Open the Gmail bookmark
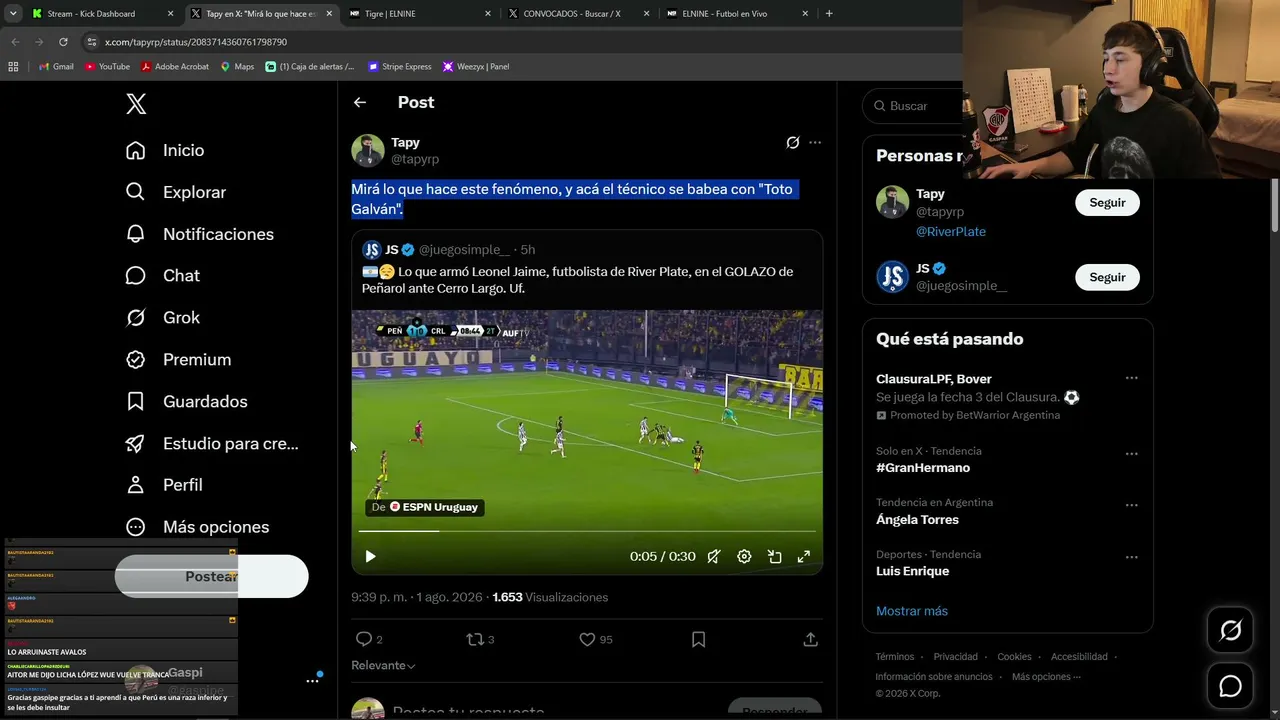 (56, 67)
